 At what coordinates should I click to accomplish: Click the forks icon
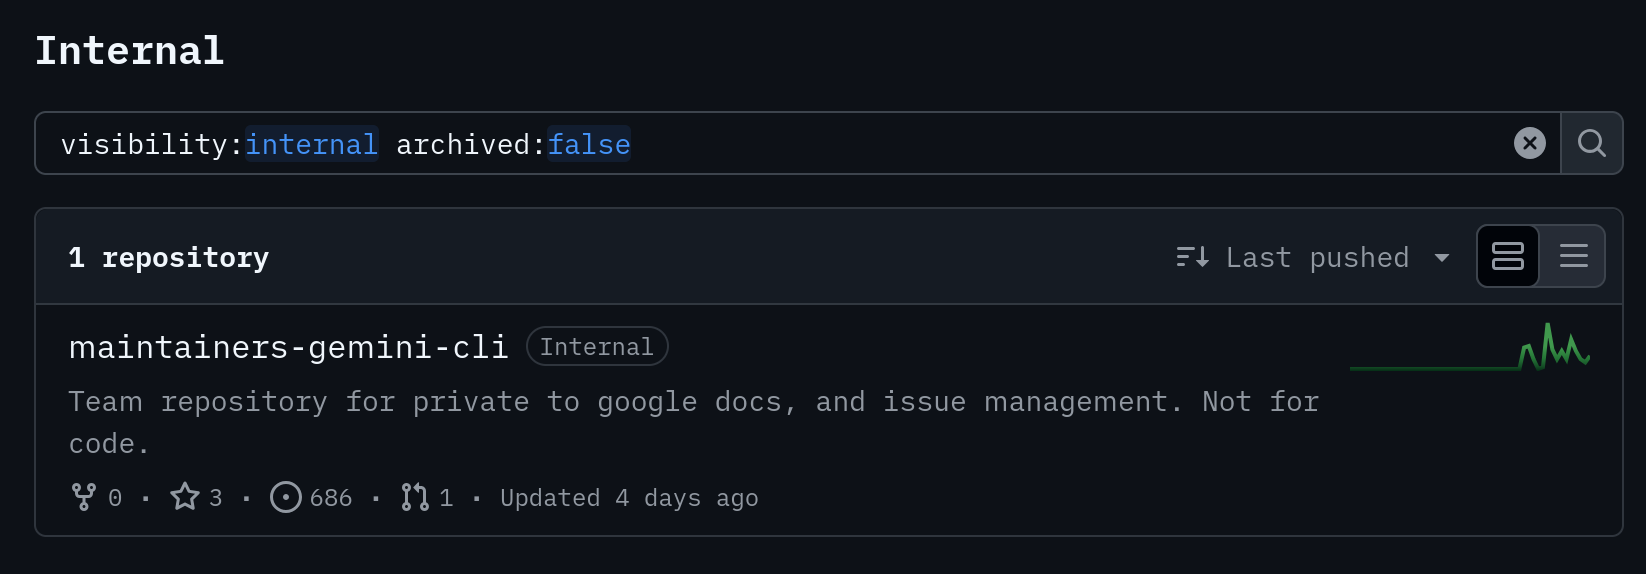coord(84,497)
